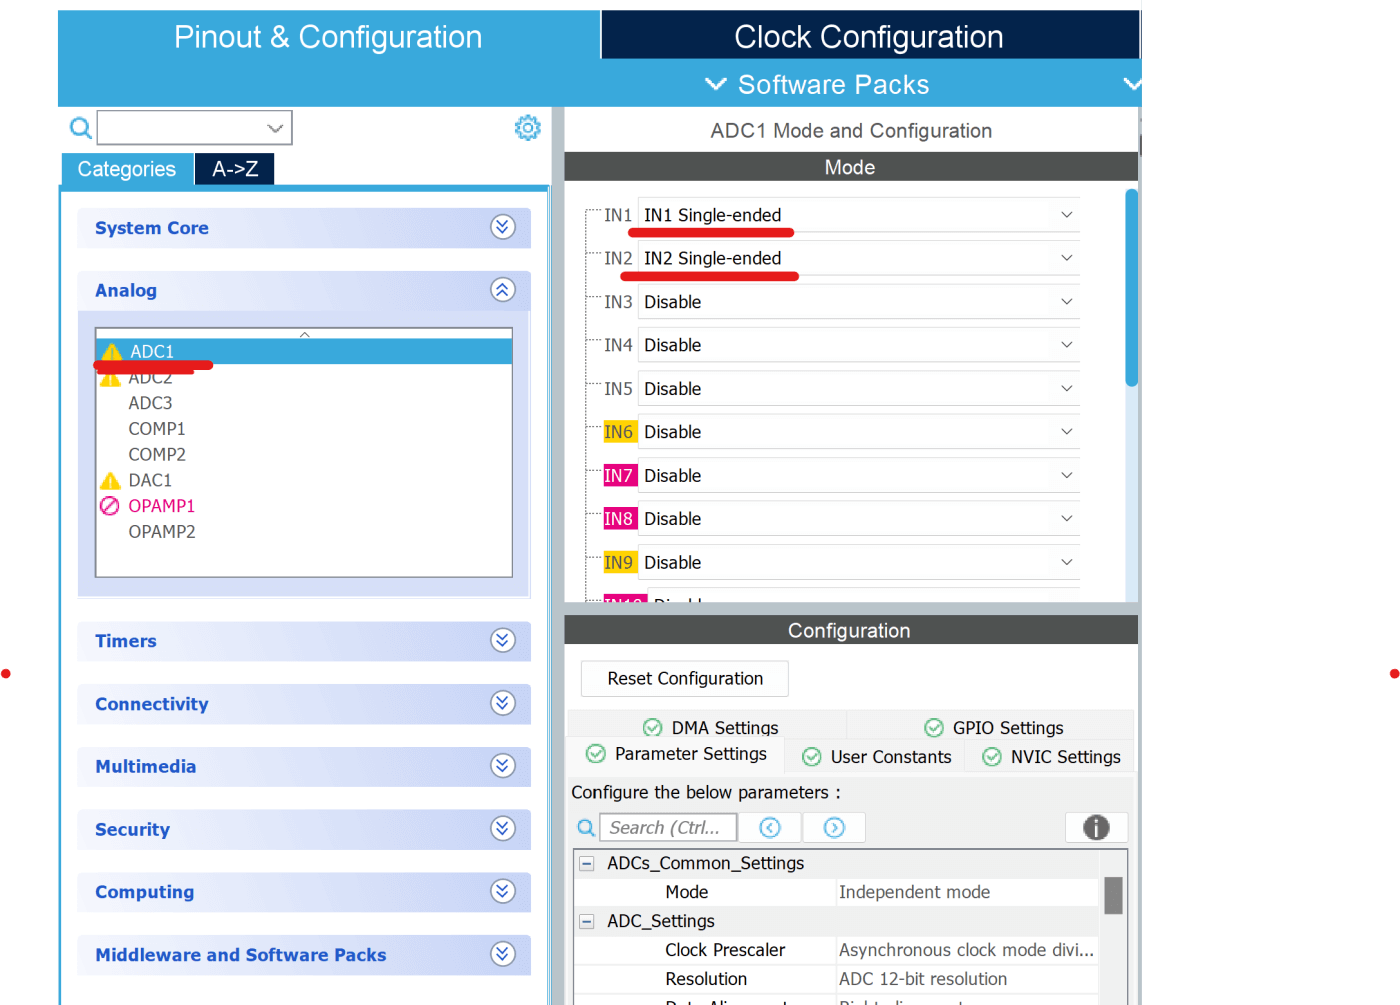1400x1005 pixels.
Task: Click the Categories button
Action: tap(126, 168)
